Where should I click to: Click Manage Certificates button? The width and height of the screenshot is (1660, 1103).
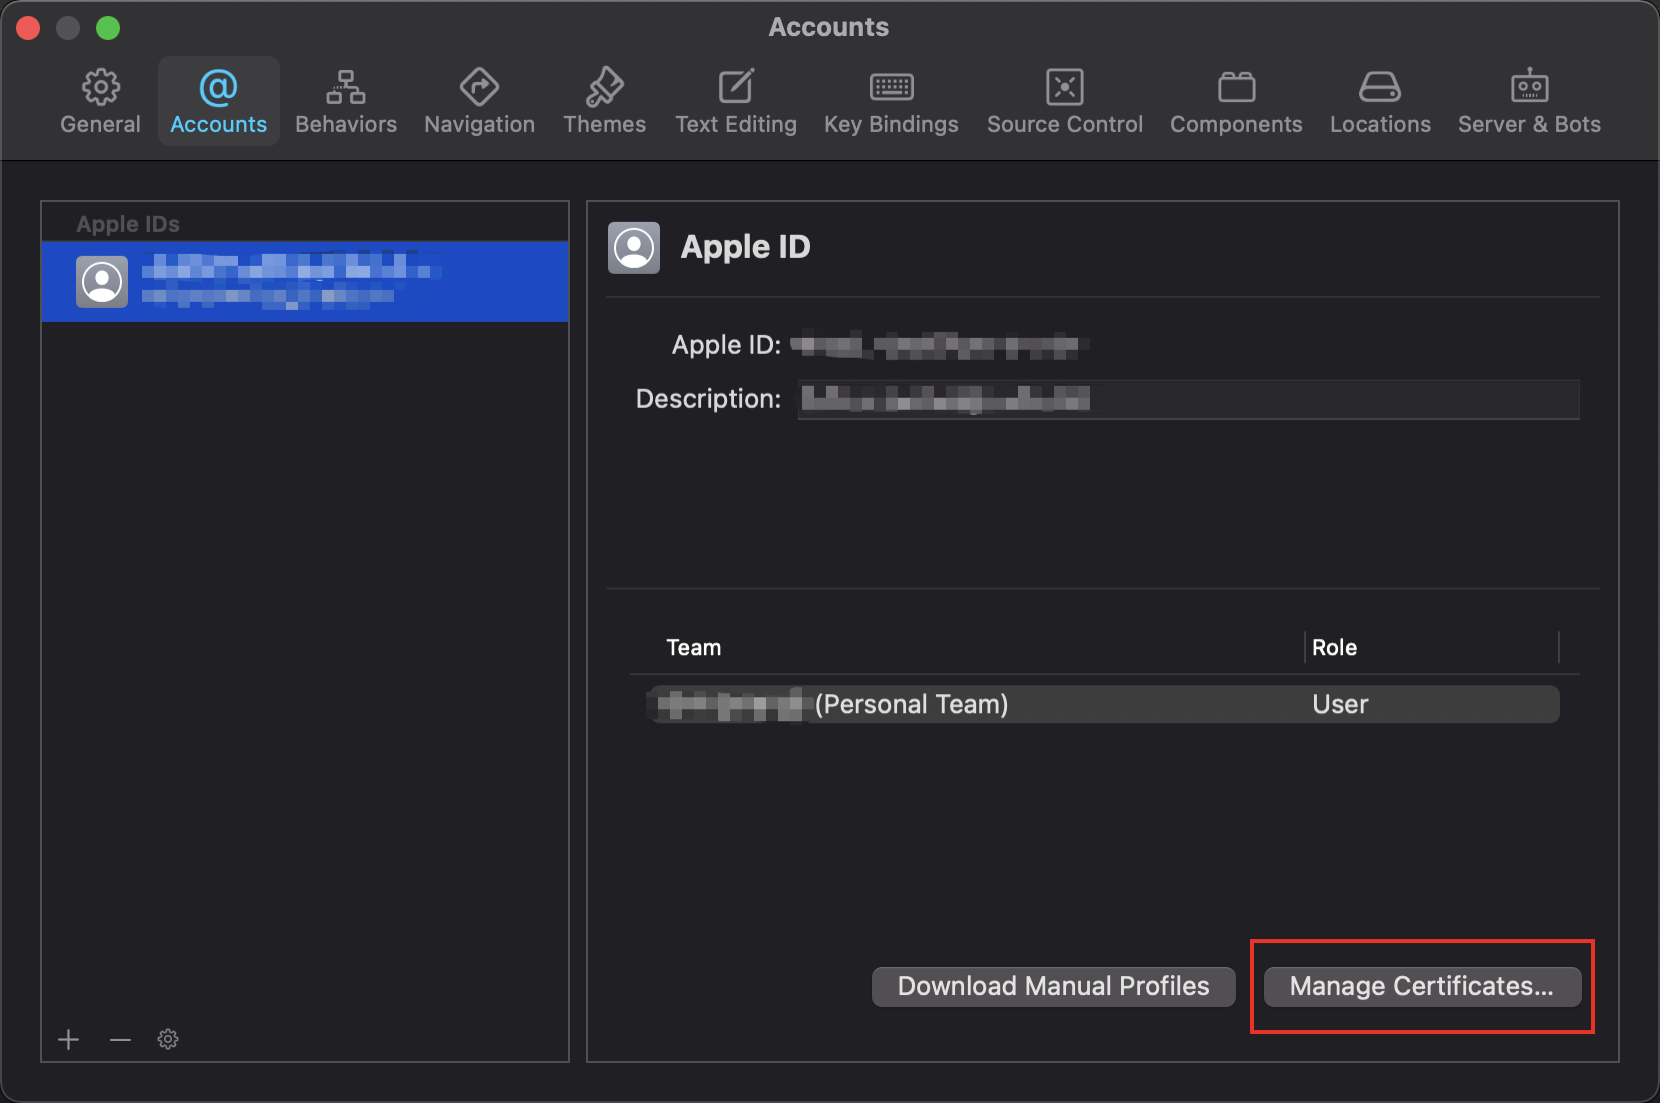[1422, 986]
